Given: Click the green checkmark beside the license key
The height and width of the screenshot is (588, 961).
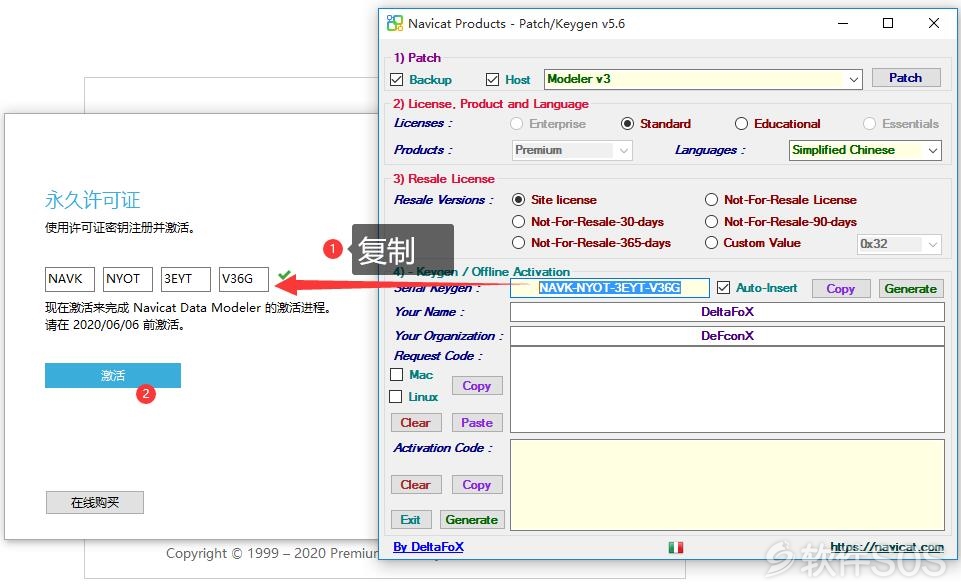Looking at the screenshot, I should [x=284, y=275].
